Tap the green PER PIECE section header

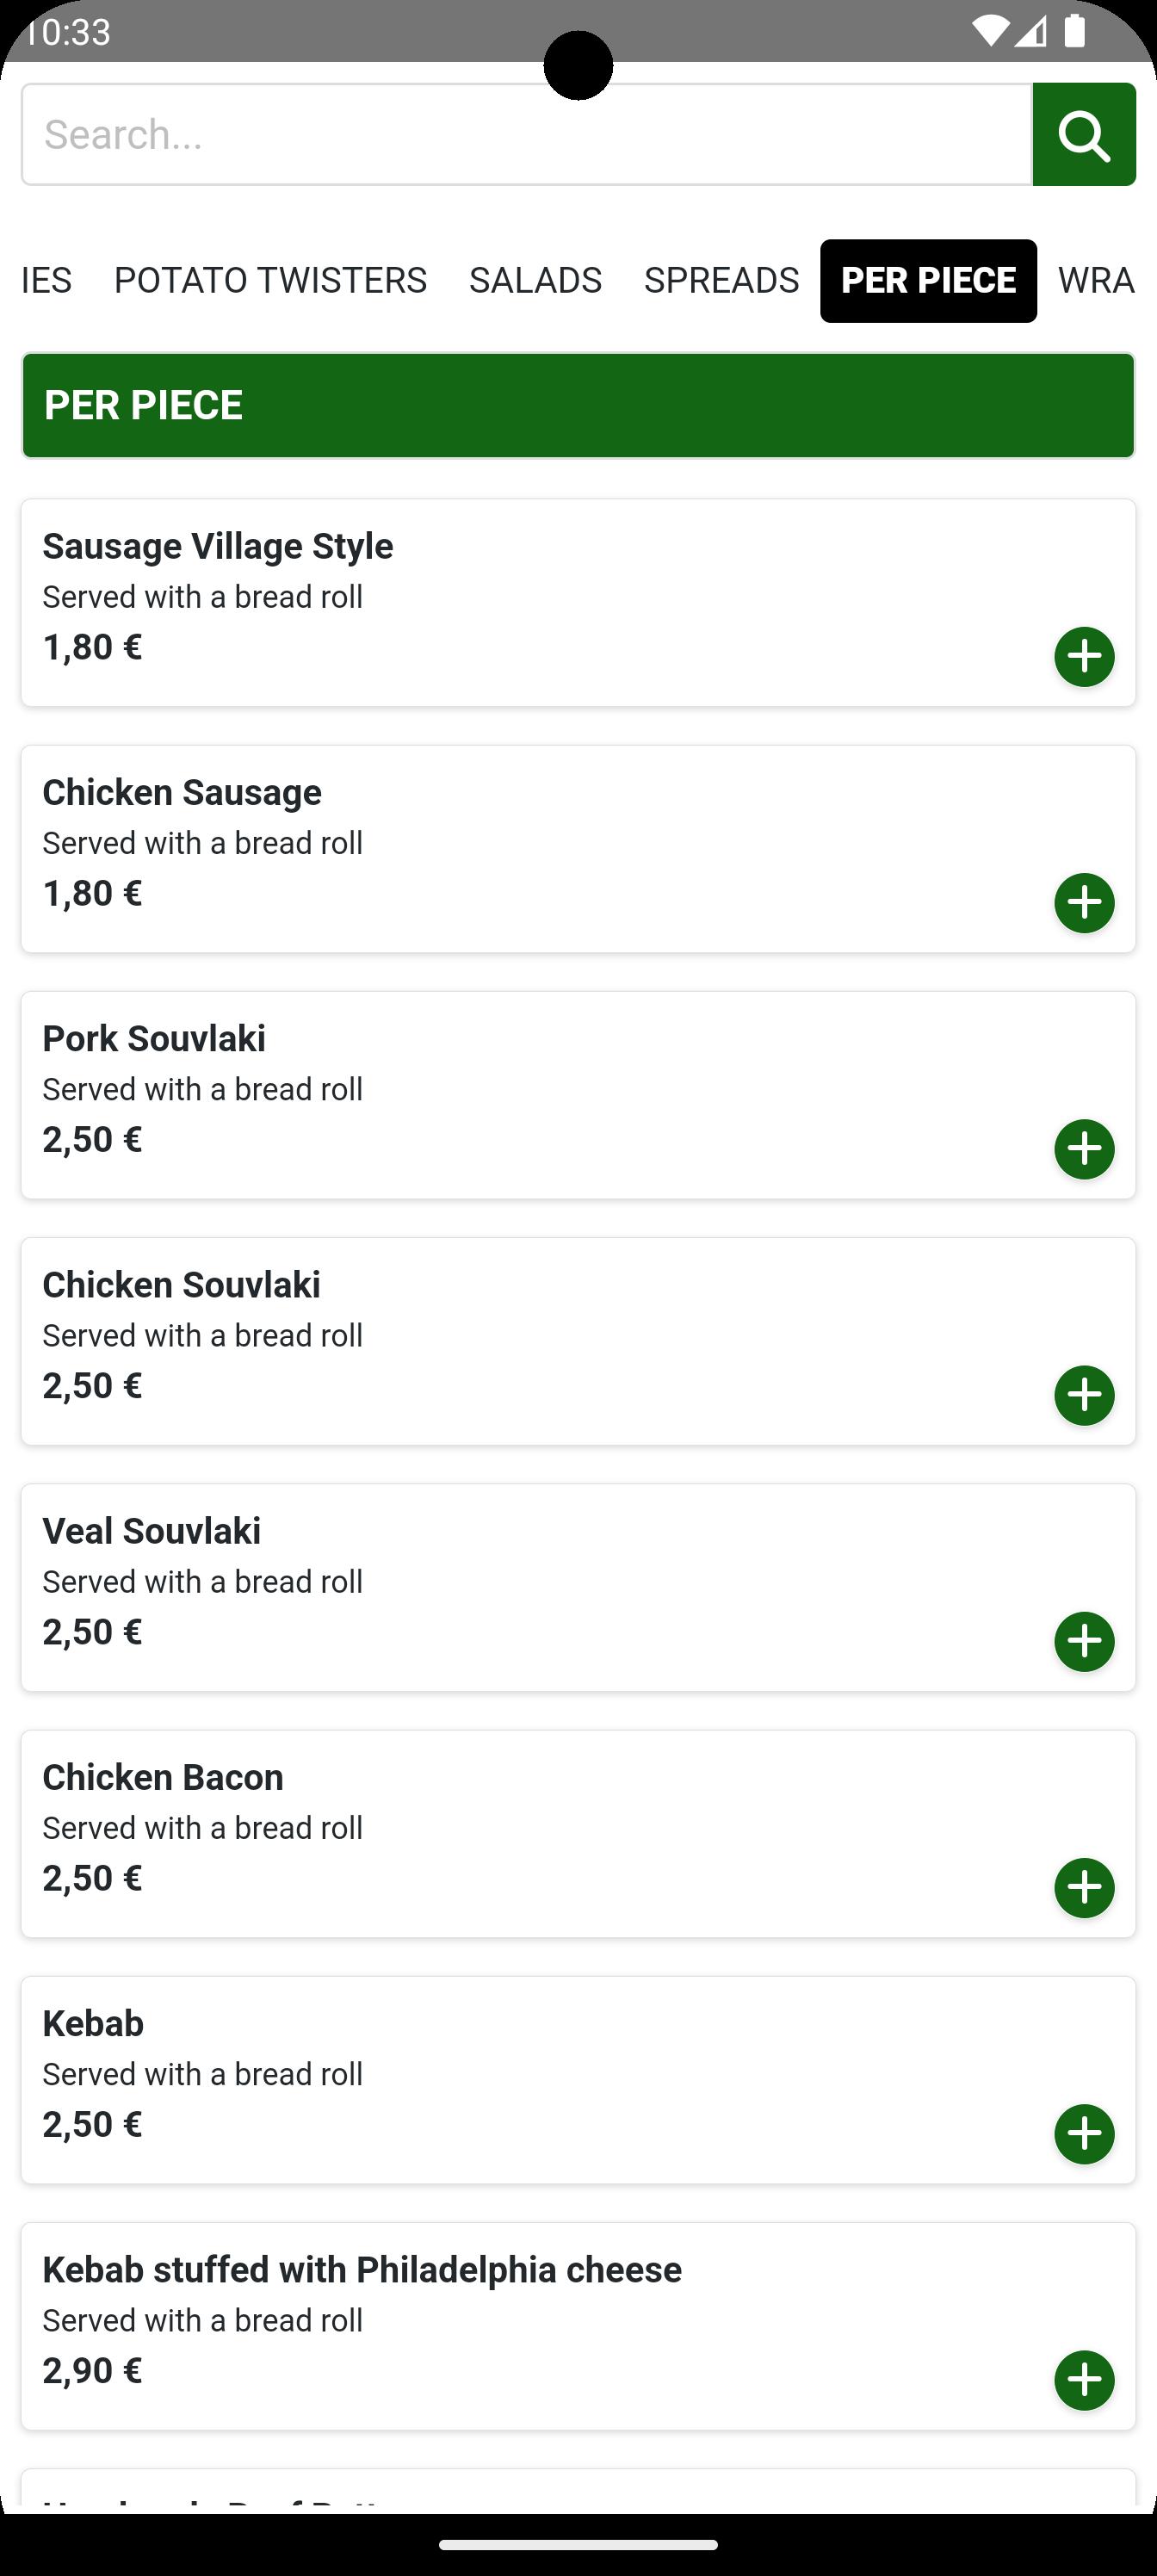pos(578,405)
